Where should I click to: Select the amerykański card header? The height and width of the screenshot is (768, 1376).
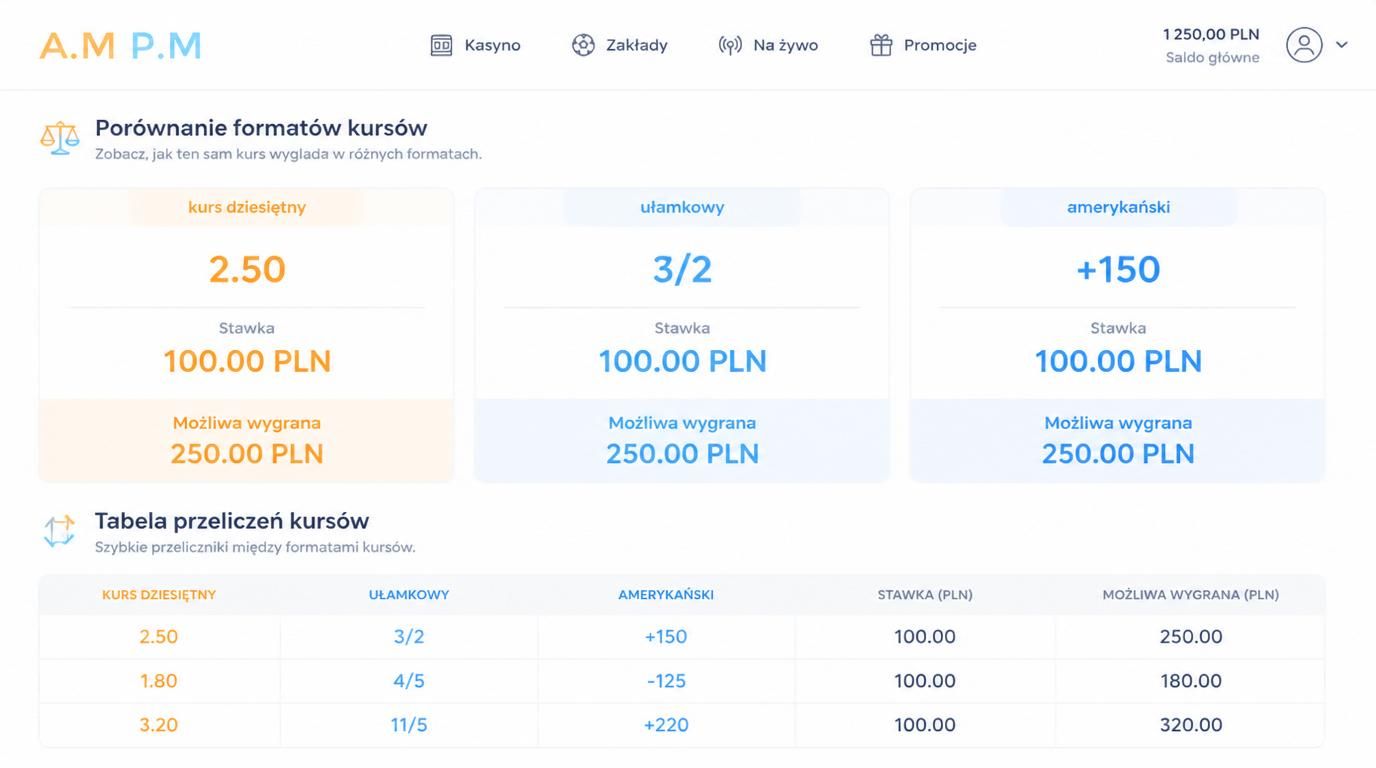pos(1118,207)
